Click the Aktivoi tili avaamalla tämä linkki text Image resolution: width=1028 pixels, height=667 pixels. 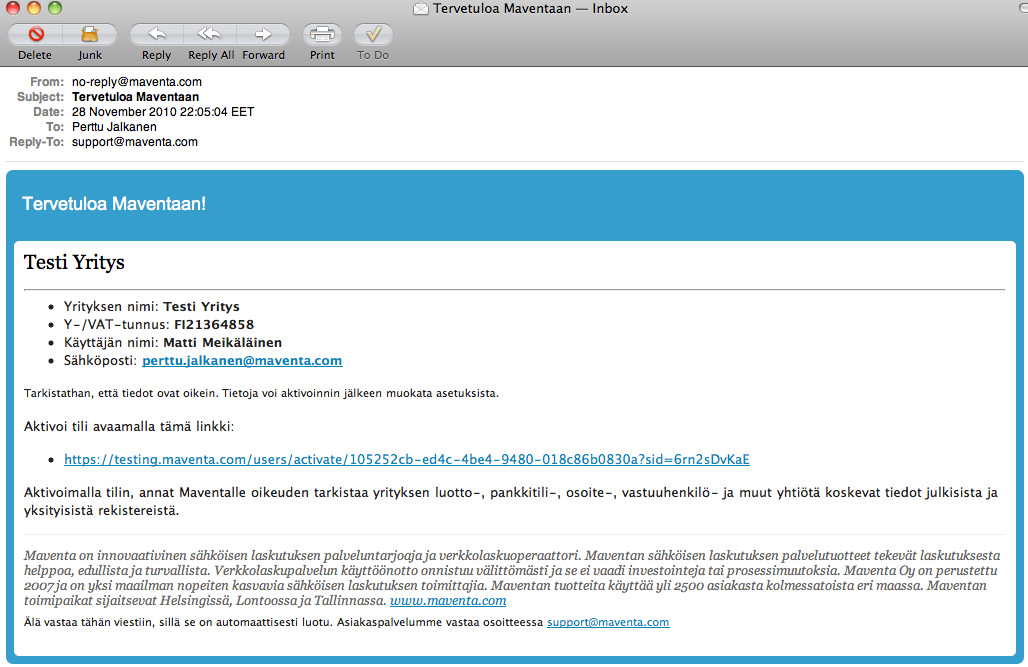[129, 426]
